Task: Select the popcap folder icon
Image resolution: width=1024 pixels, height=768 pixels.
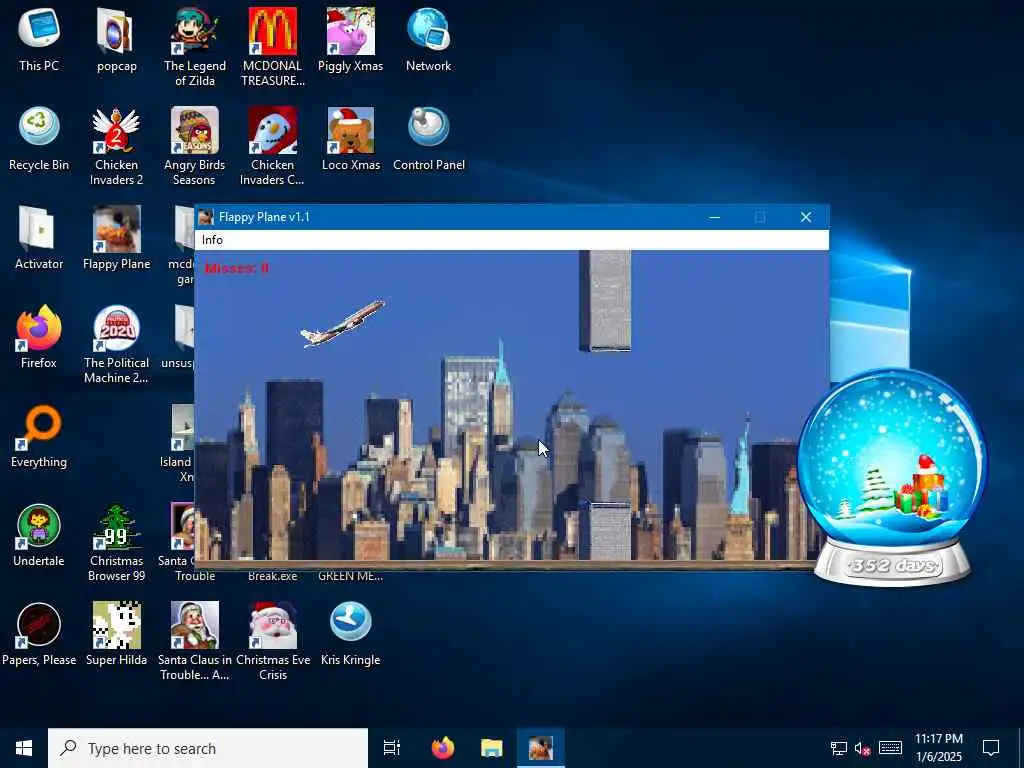Action: pos(117,39)
